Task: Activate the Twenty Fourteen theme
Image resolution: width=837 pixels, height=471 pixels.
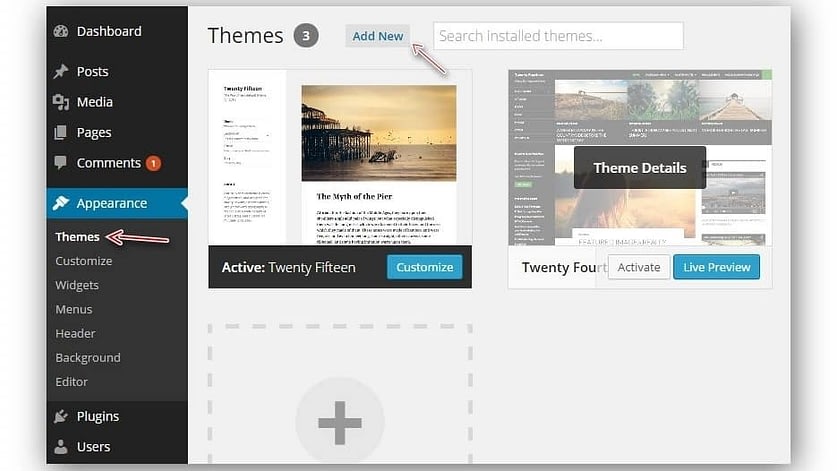Action: 639,267
